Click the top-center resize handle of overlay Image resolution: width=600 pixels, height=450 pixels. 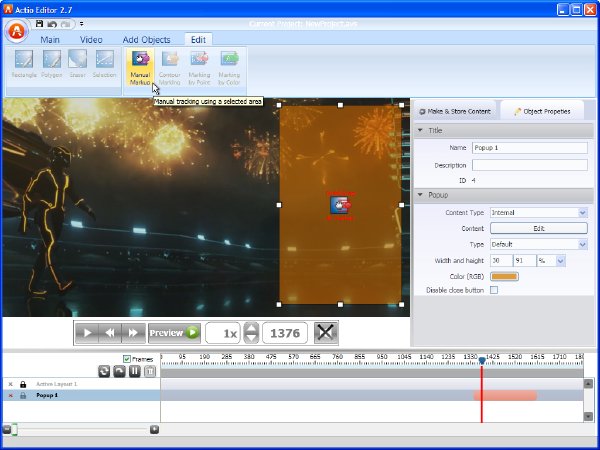pos(340,105)
